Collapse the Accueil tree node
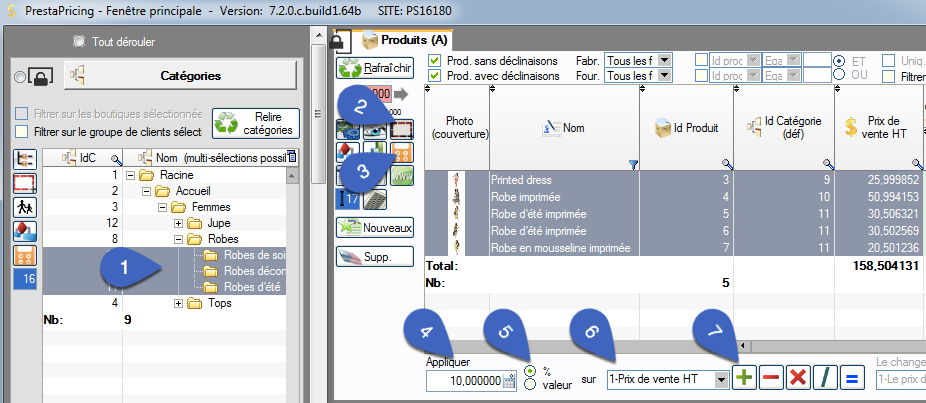 (x=146, y=191)
